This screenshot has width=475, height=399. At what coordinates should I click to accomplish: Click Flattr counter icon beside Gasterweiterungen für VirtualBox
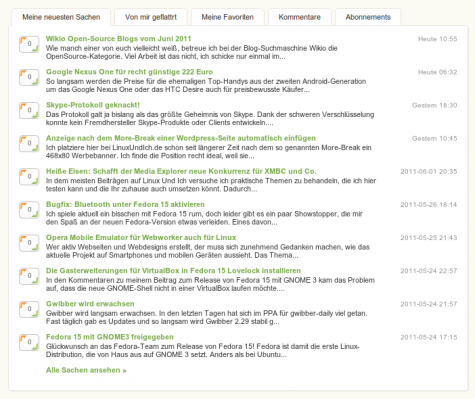pos(29,276)
